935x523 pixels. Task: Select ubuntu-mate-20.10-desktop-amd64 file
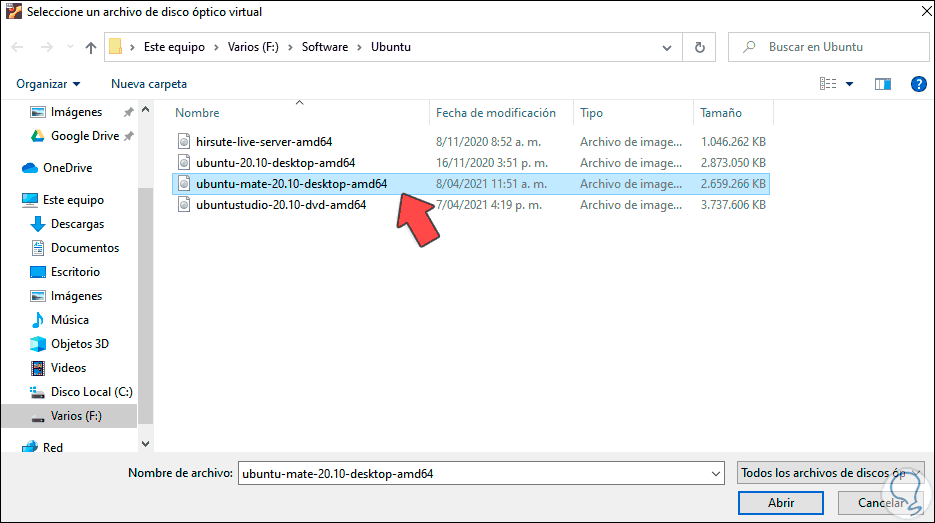coord(292,184)
